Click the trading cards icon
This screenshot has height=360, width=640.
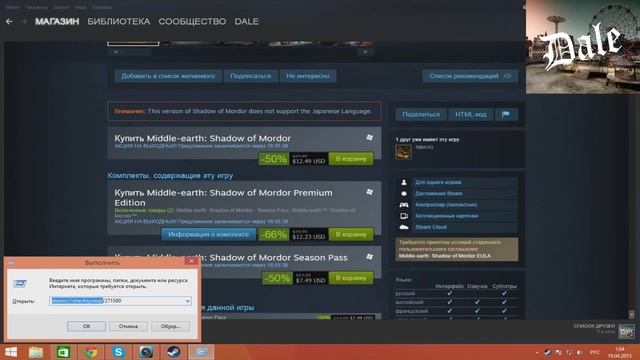pyautogui.click(x=404, y=216)
